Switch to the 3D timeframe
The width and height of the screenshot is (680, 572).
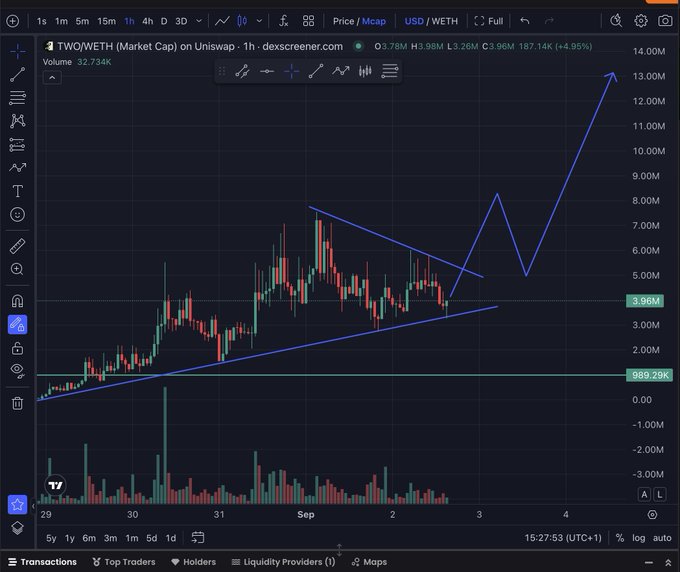[181, 21]
